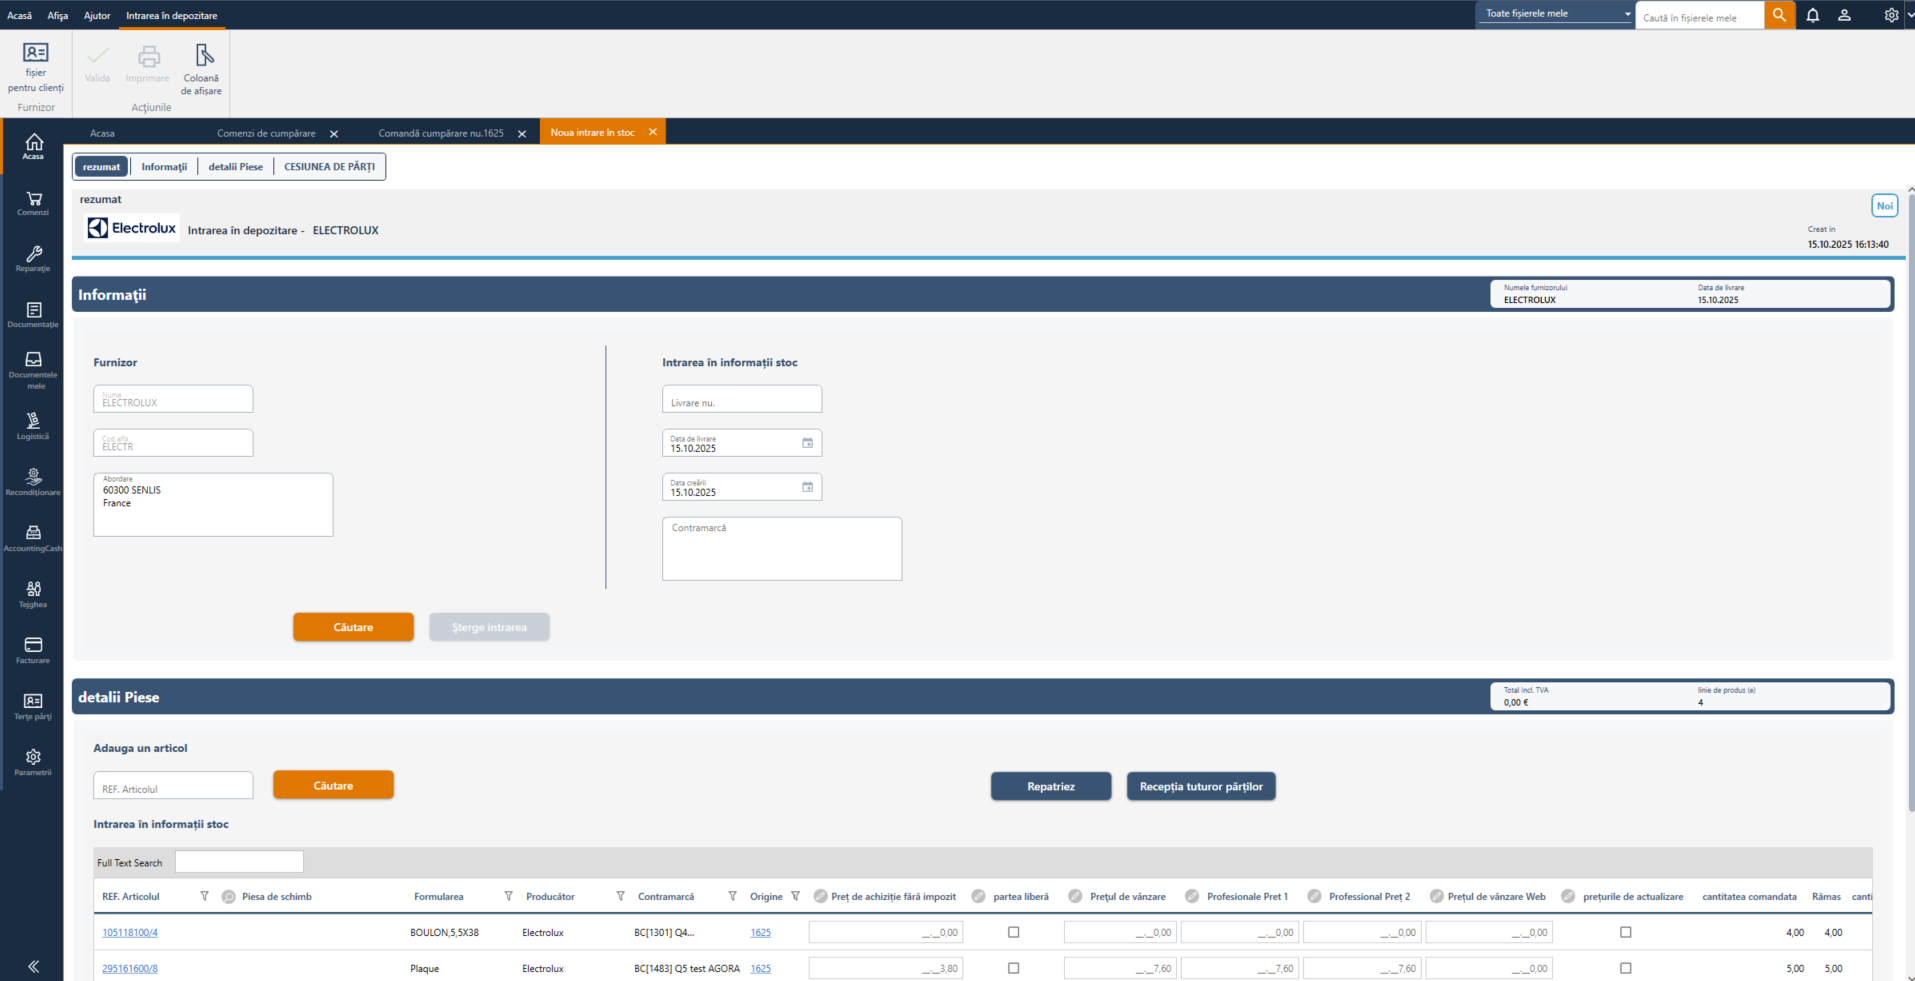The height and width of the screenshot is (981, 1915).
Task: Open Facturare card icon in sidebar
Action: click(33, 645)
